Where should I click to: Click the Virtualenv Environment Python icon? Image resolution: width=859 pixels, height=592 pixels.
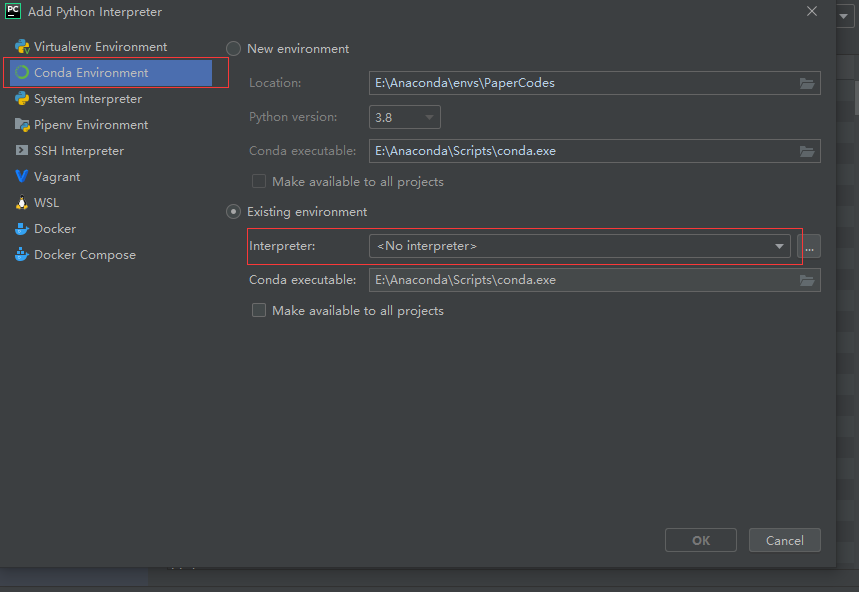(22, 47)
